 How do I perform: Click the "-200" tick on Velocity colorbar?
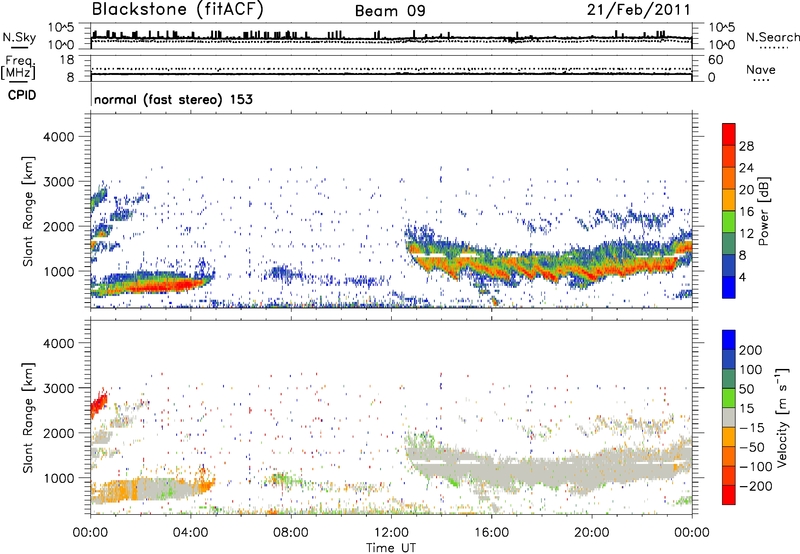click(755, 486)
